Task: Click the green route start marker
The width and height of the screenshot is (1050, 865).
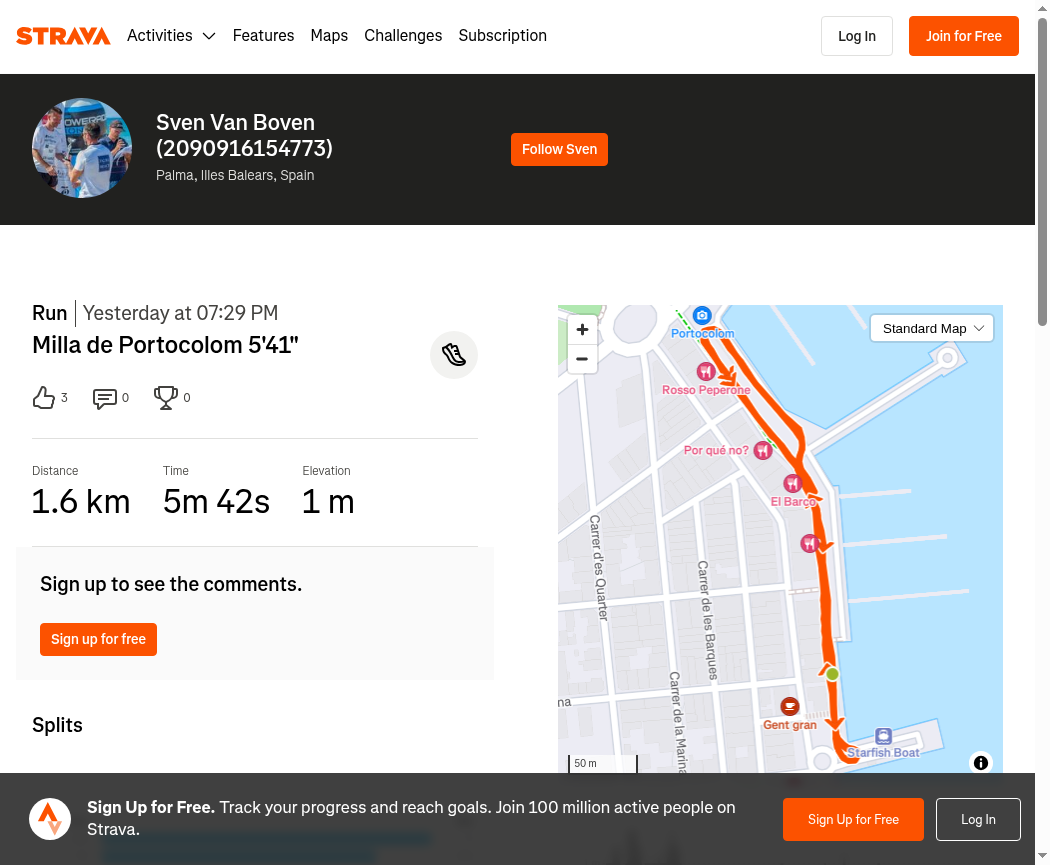Action: click(832, 674)
